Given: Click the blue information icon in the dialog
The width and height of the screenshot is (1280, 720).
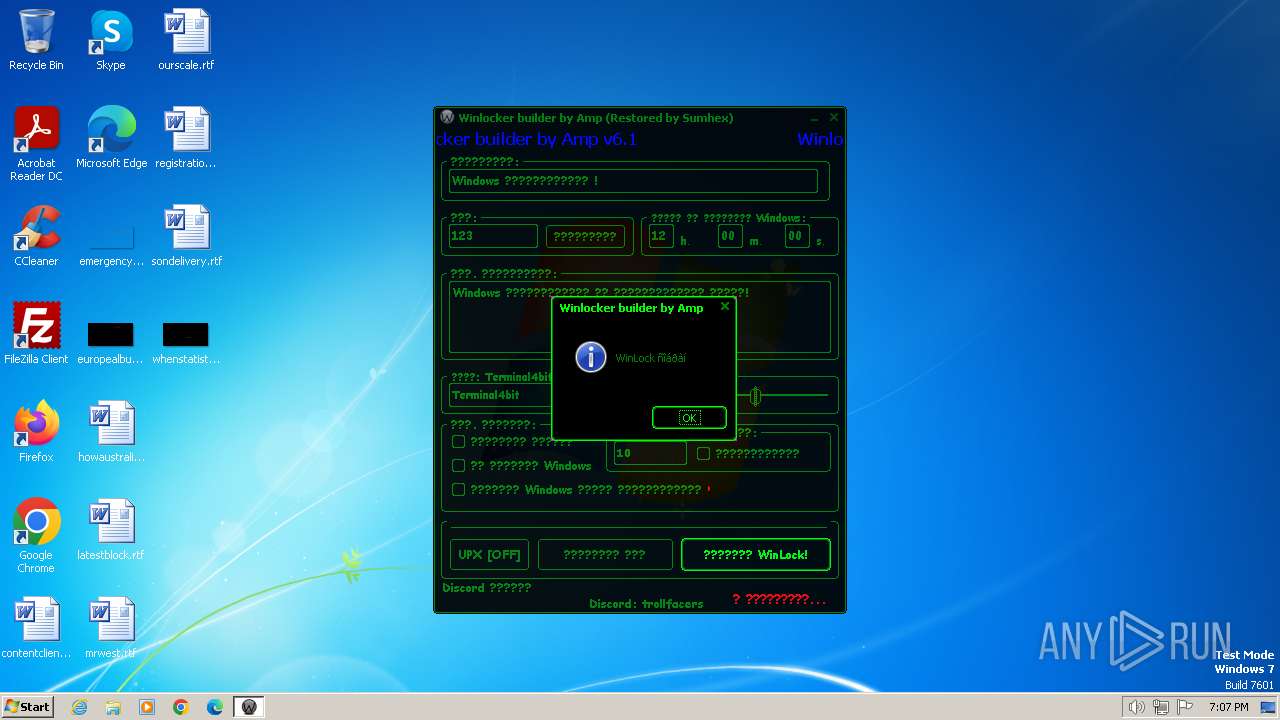Looking at the screenshot, I should 591,357.
